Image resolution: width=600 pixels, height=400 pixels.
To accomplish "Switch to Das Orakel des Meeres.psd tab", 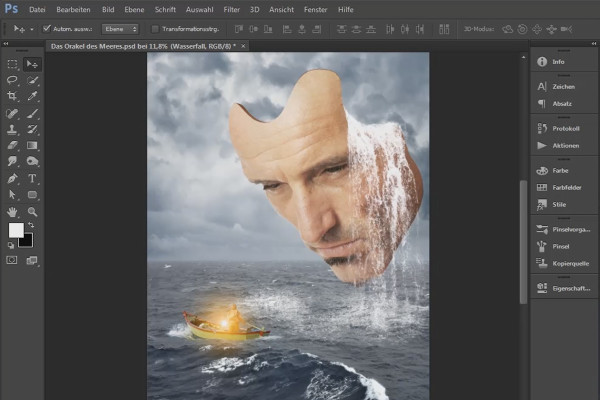I will (x=143, y=46).
